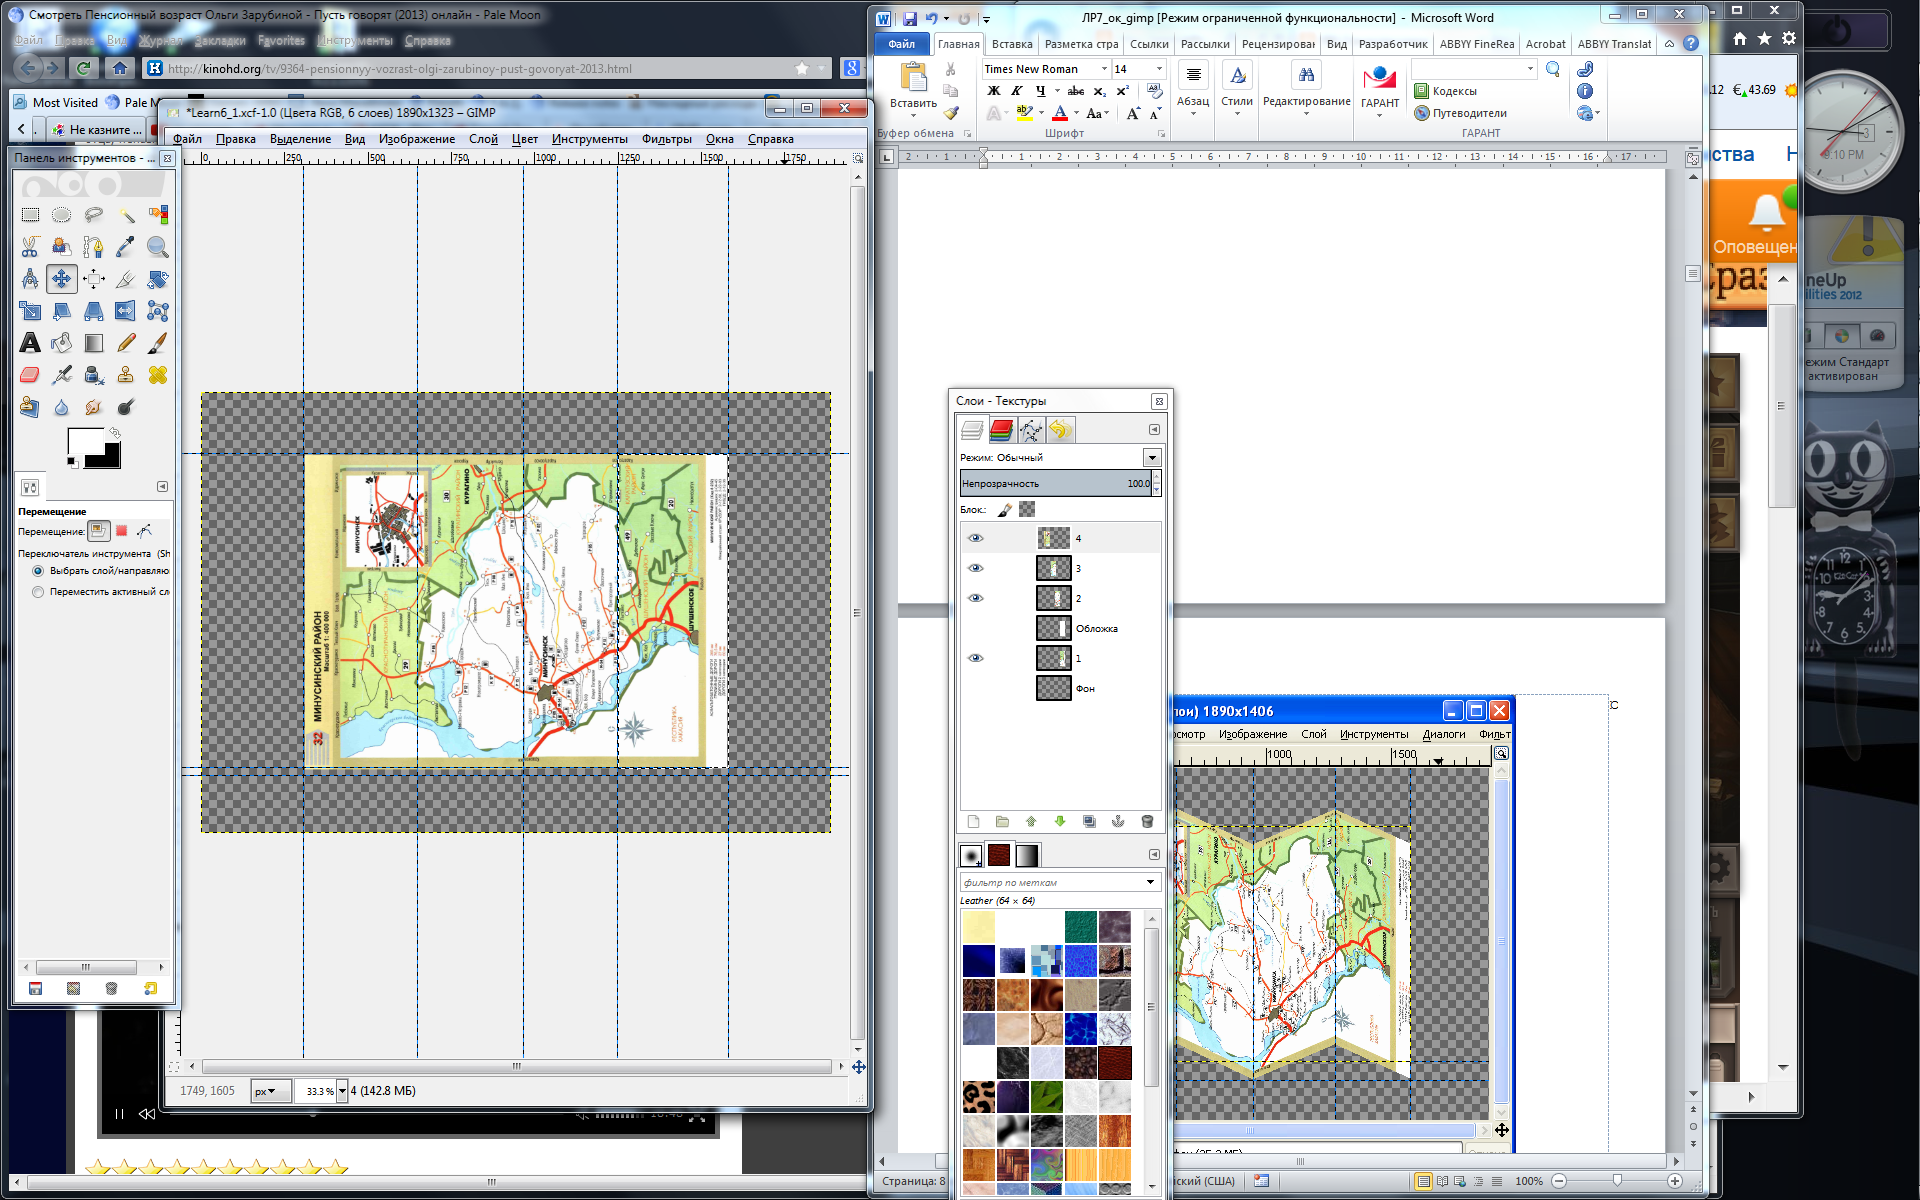Switch to the Вставка ribbon tab in Word

coord(1012,44)
